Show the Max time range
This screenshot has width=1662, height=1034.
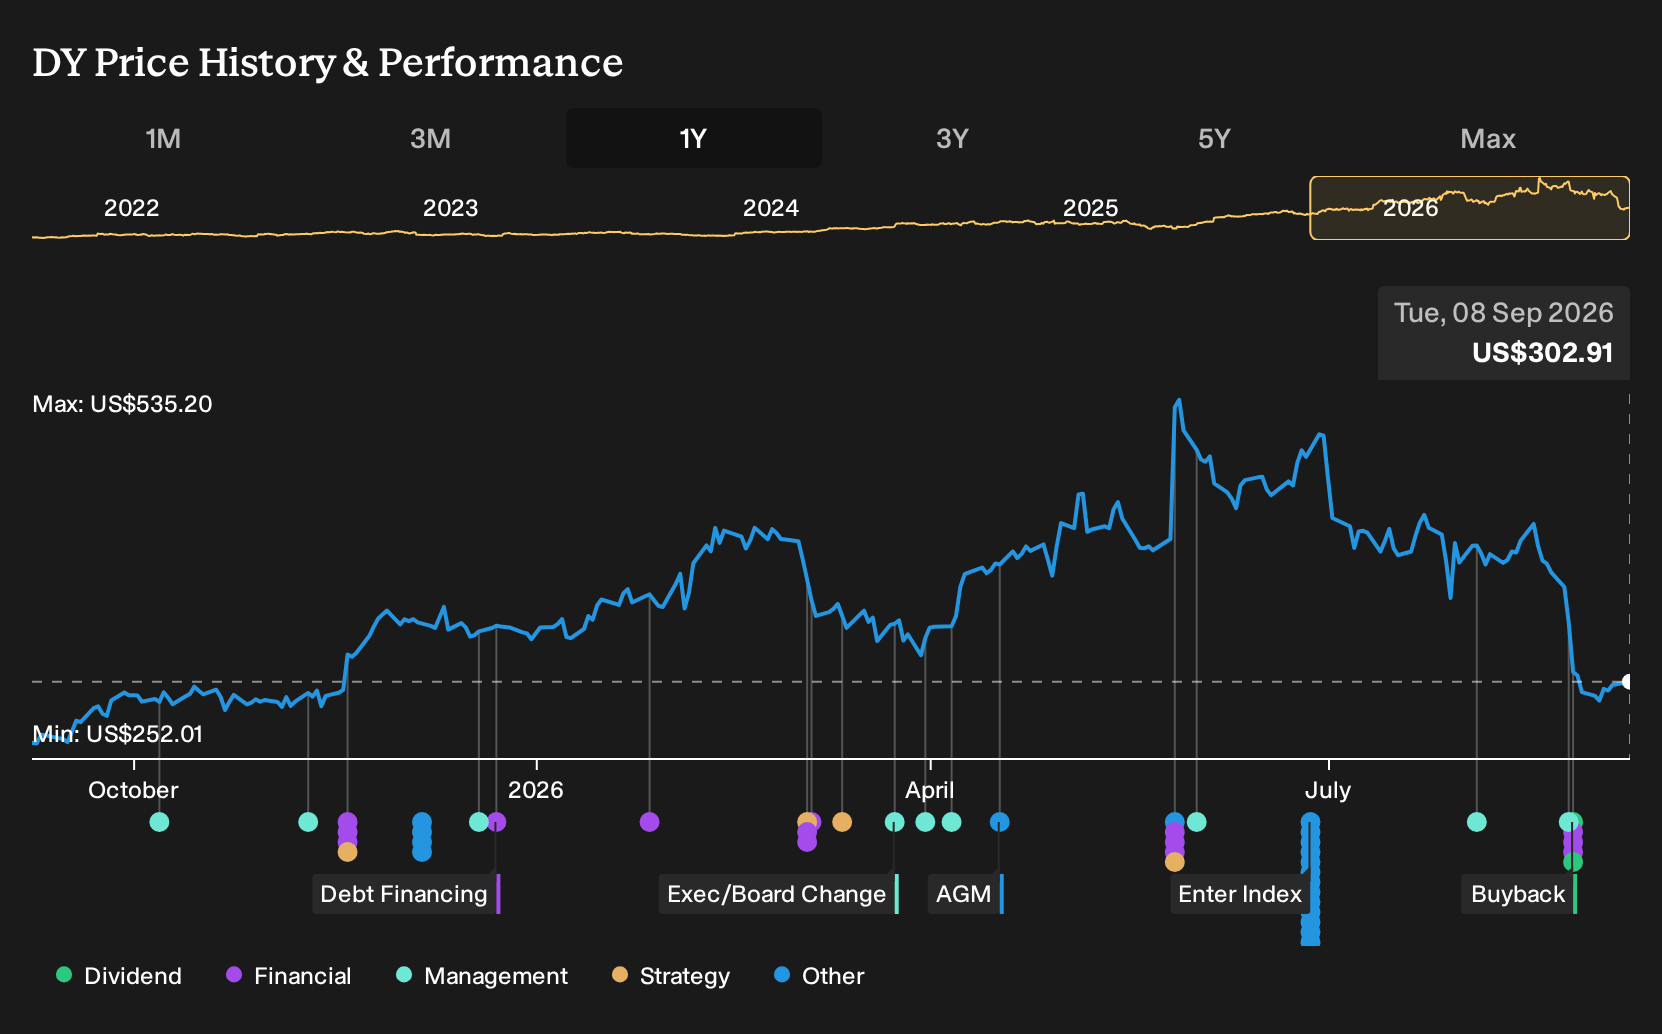point(1488,138)
